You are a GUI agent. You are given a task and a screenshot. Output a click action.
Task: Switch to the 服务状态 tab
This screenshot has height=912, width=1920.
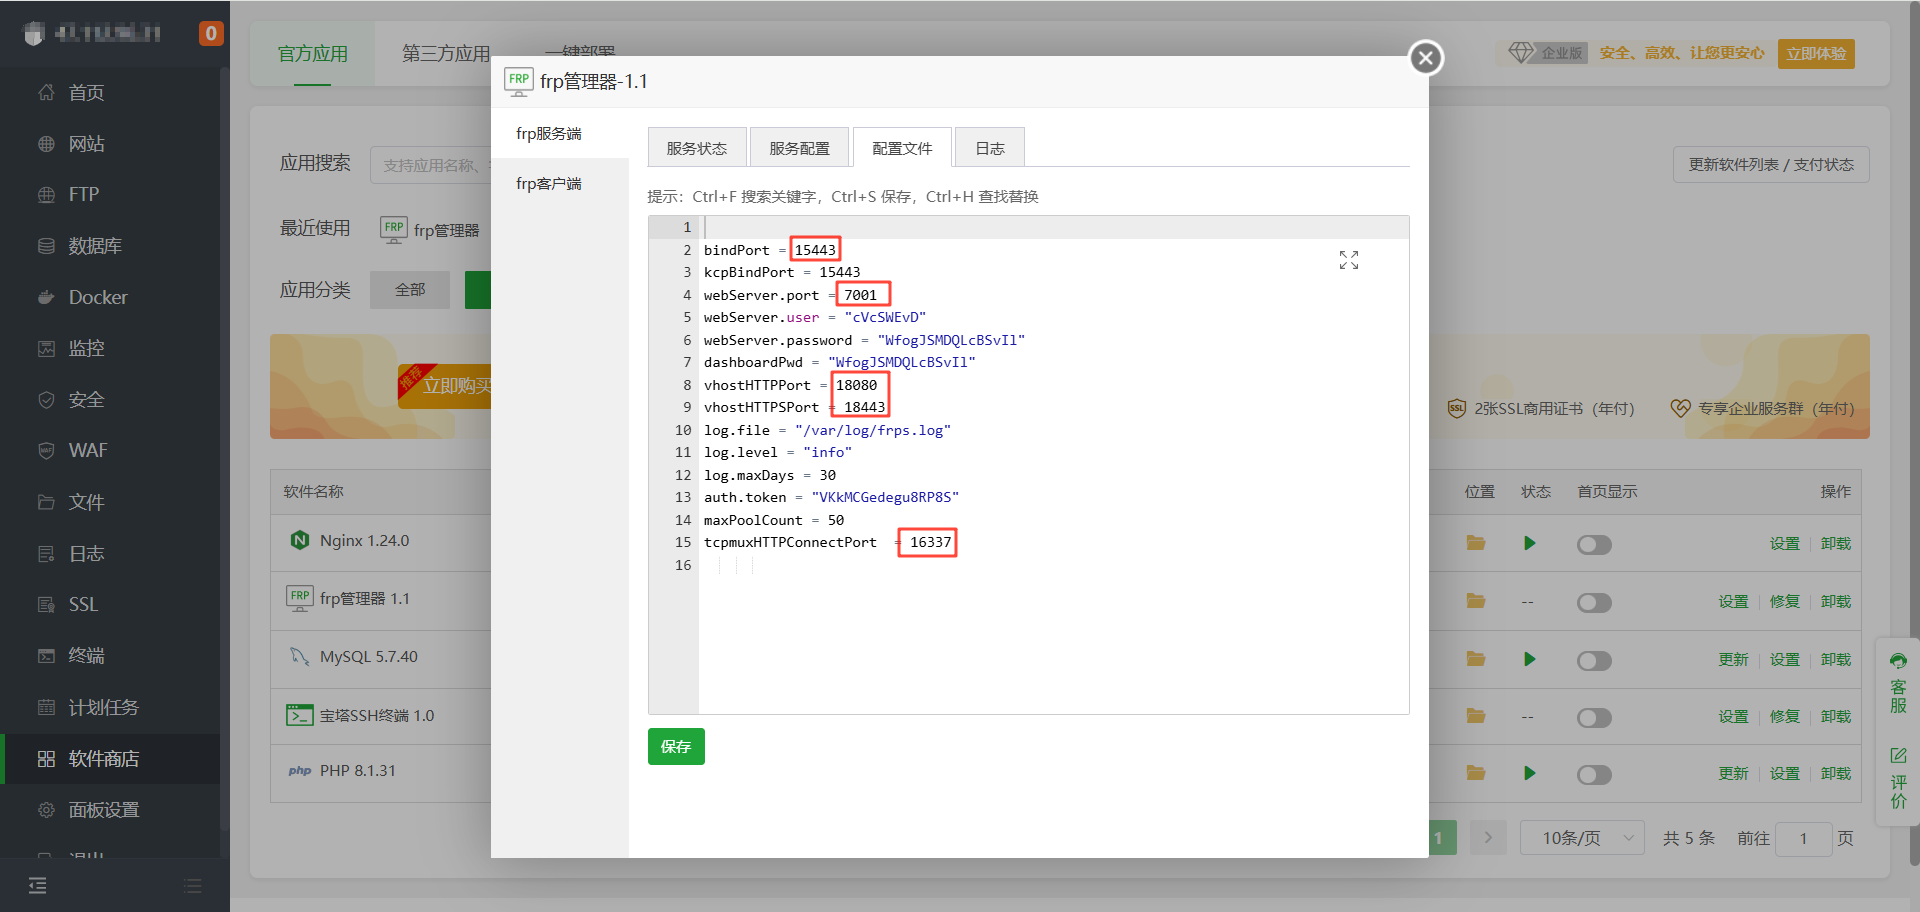tap(697, 148)
